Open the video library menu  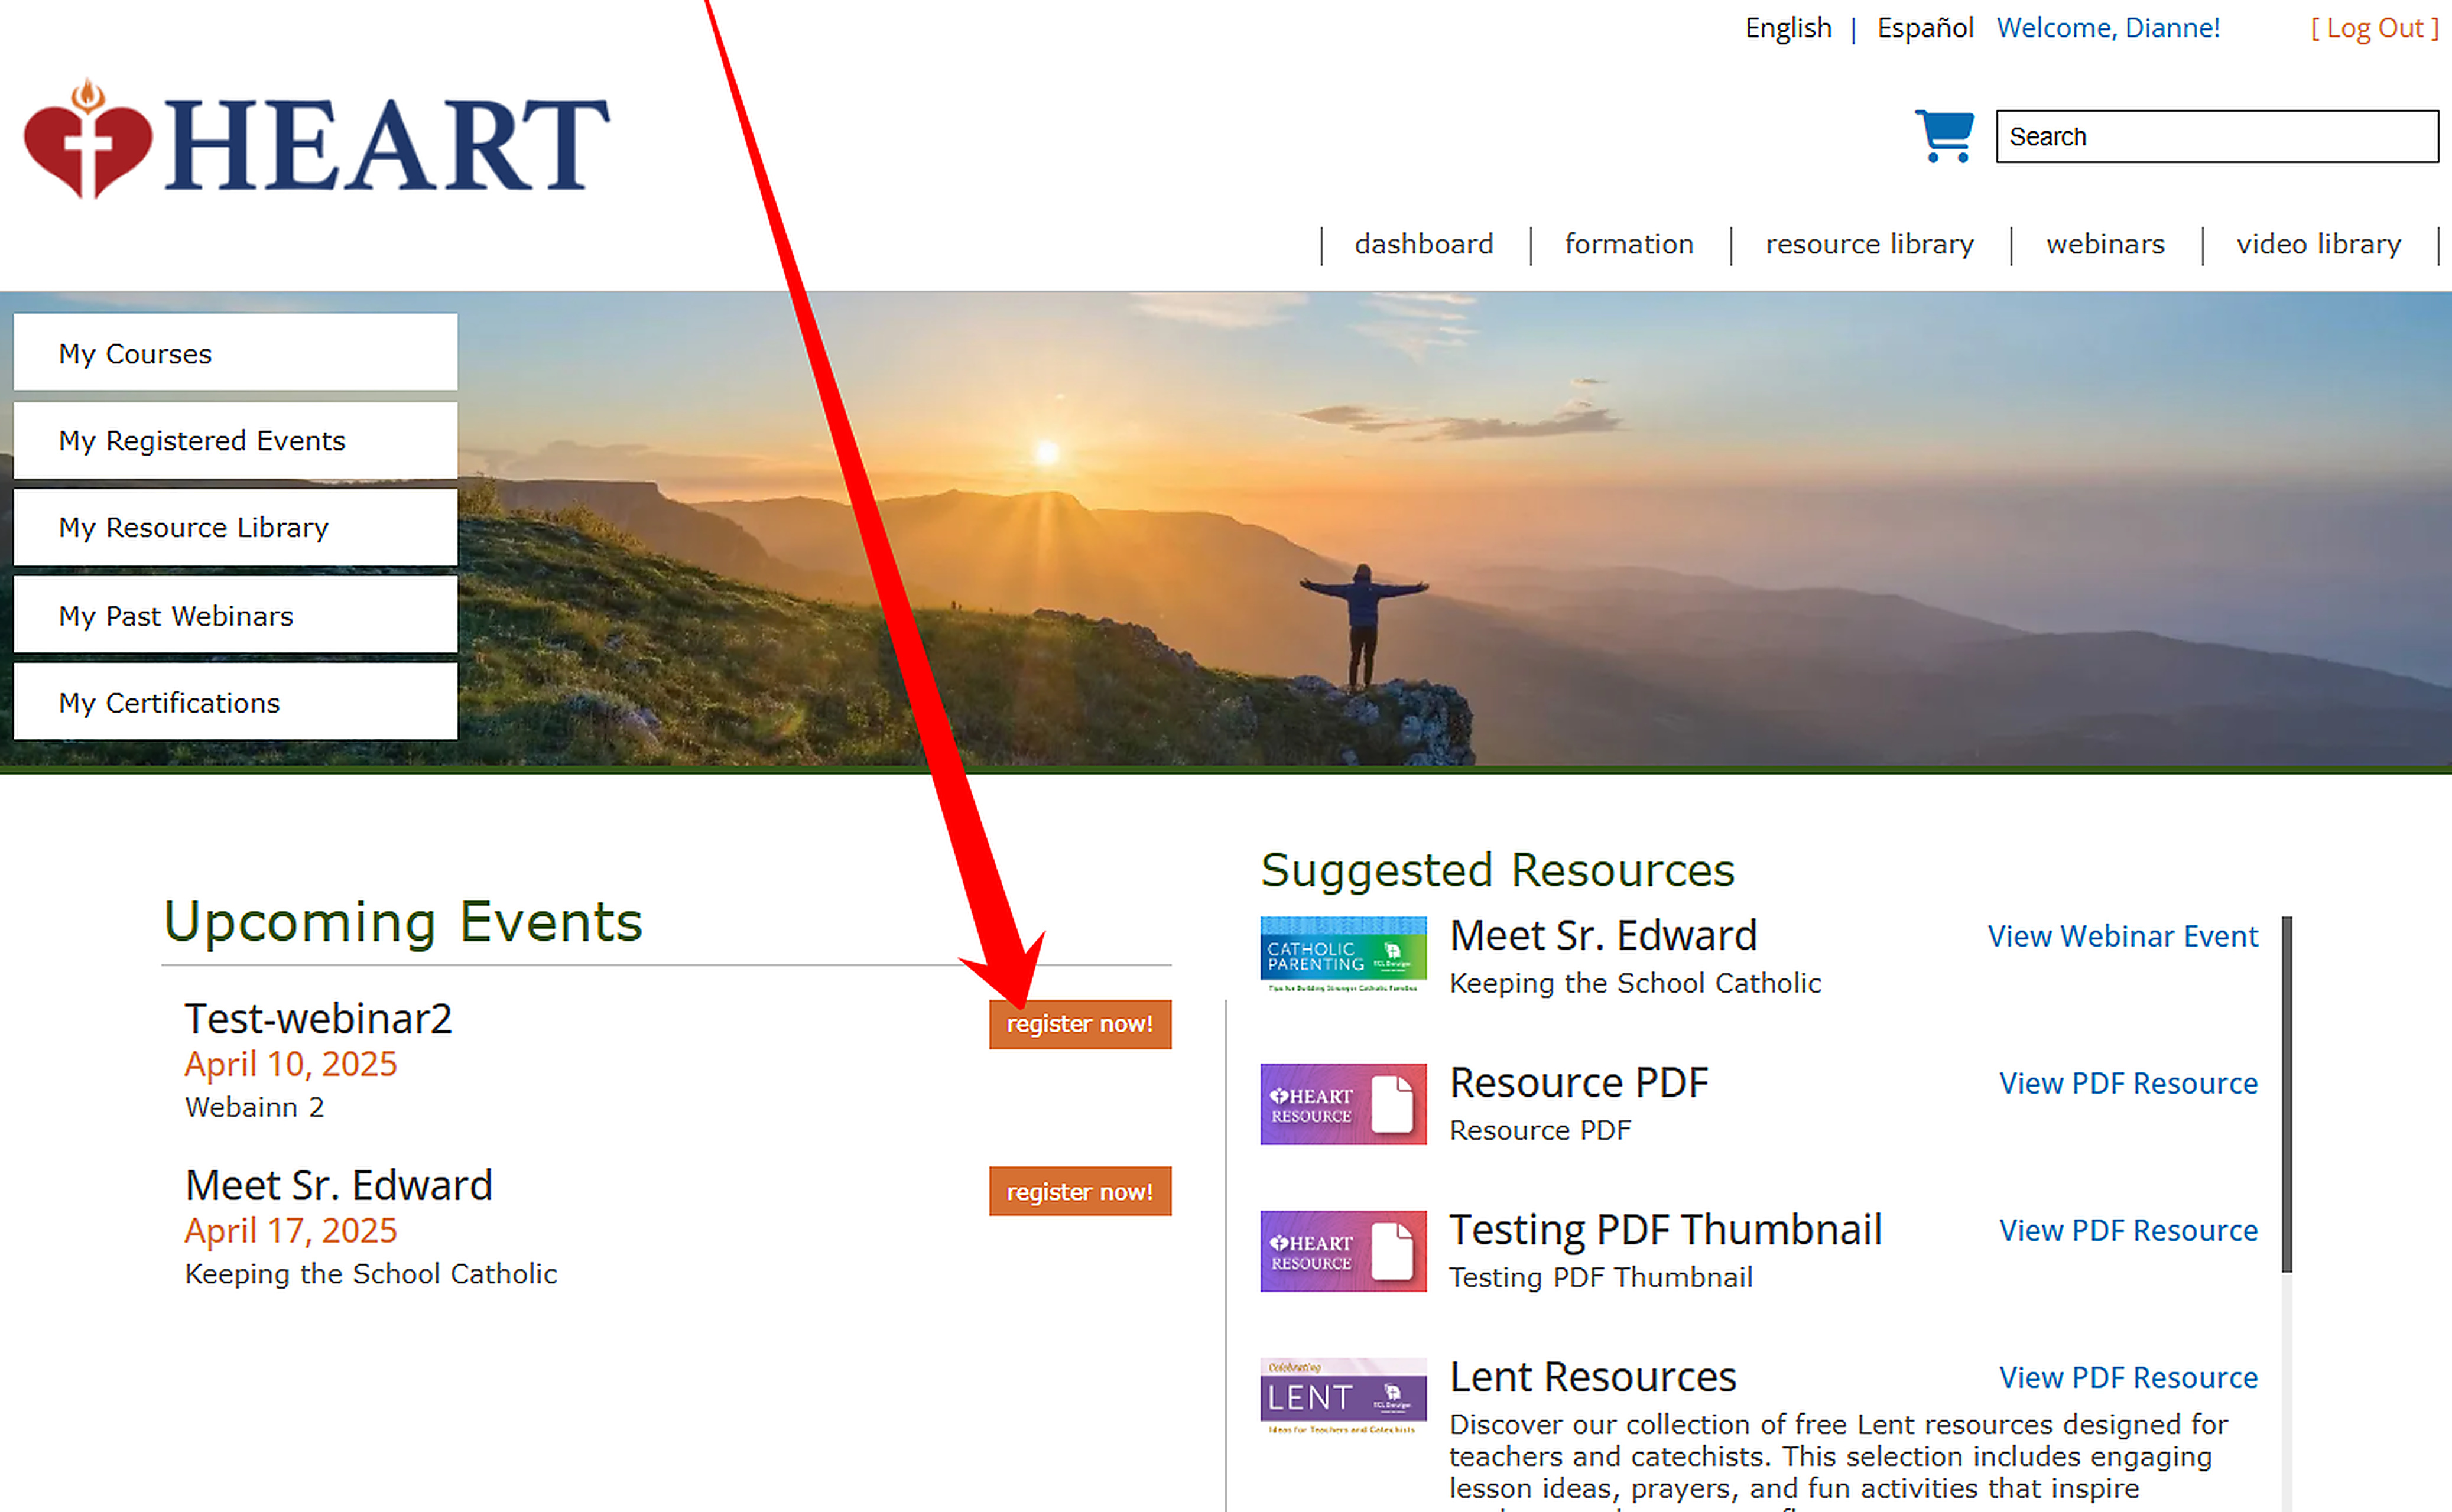click(2318, 244)
